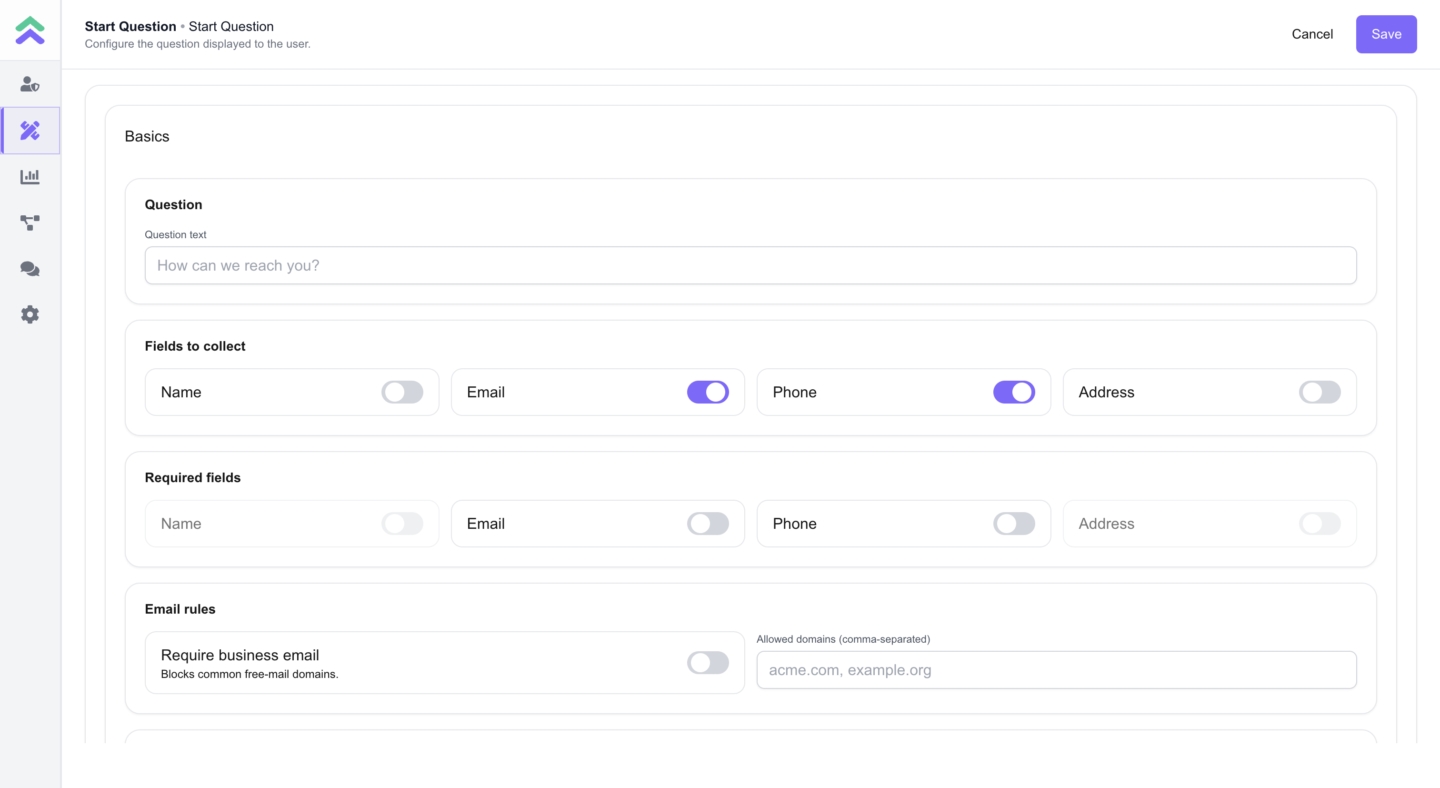The height and width of the screenshot is (788, 1440).
Task: Disable Email in Fields to collect
Action: (708, 392)
